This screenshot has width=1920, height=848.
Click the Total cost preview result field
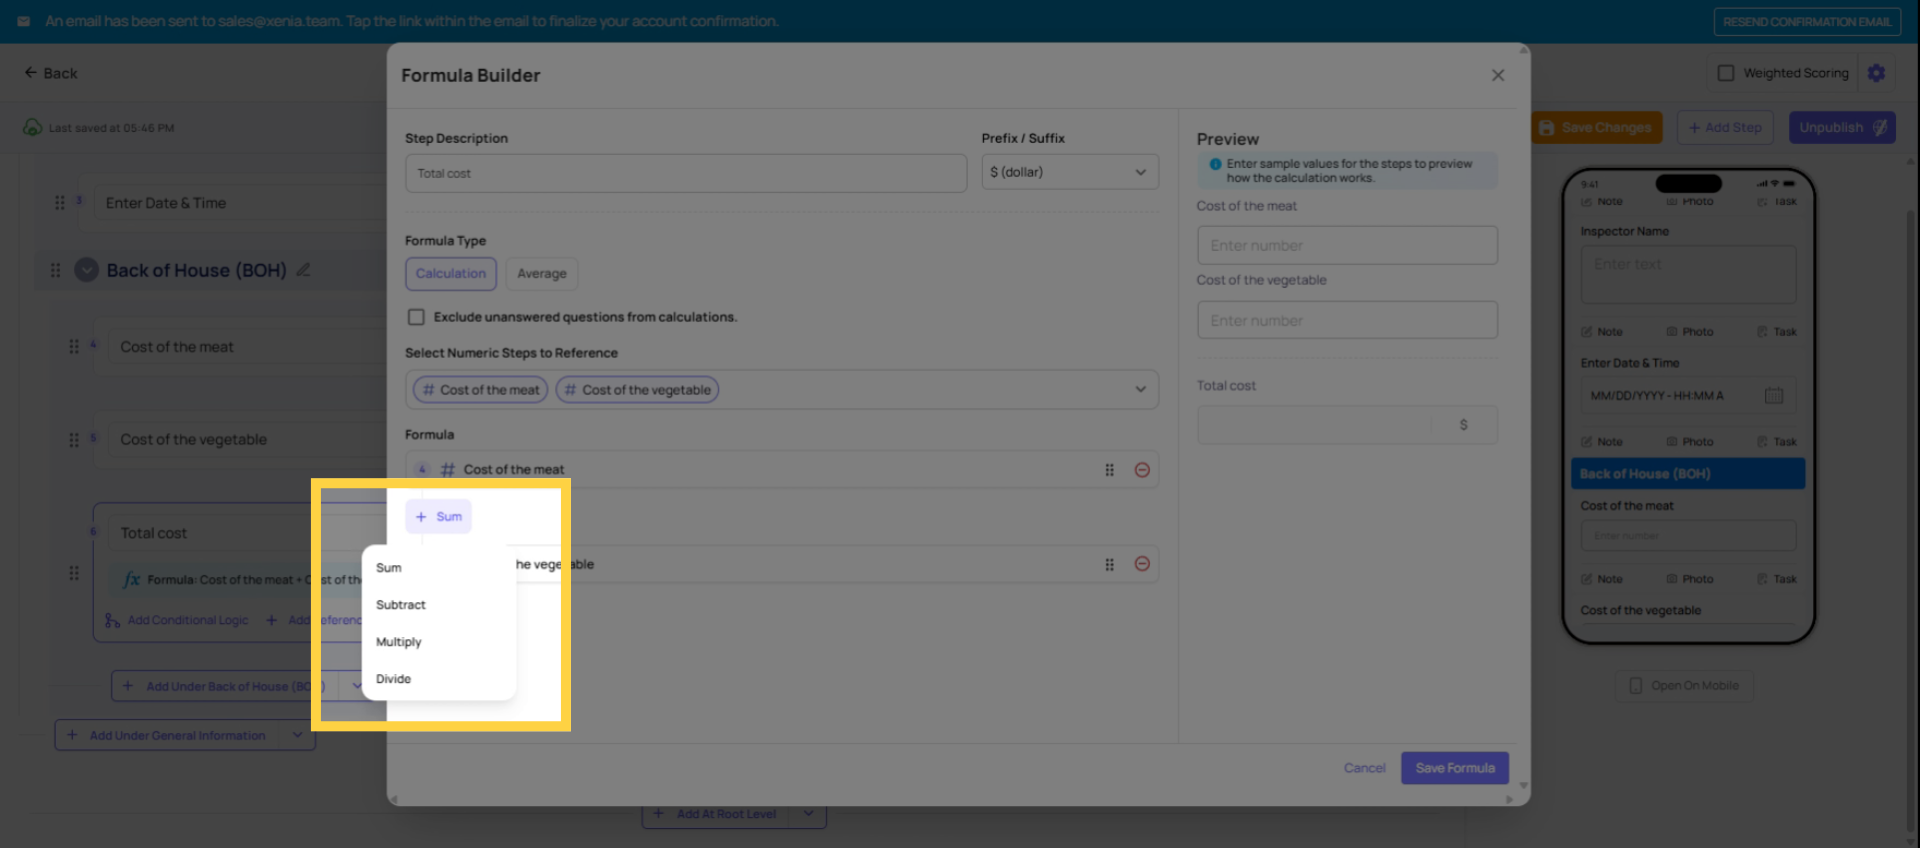[1347, 425]
